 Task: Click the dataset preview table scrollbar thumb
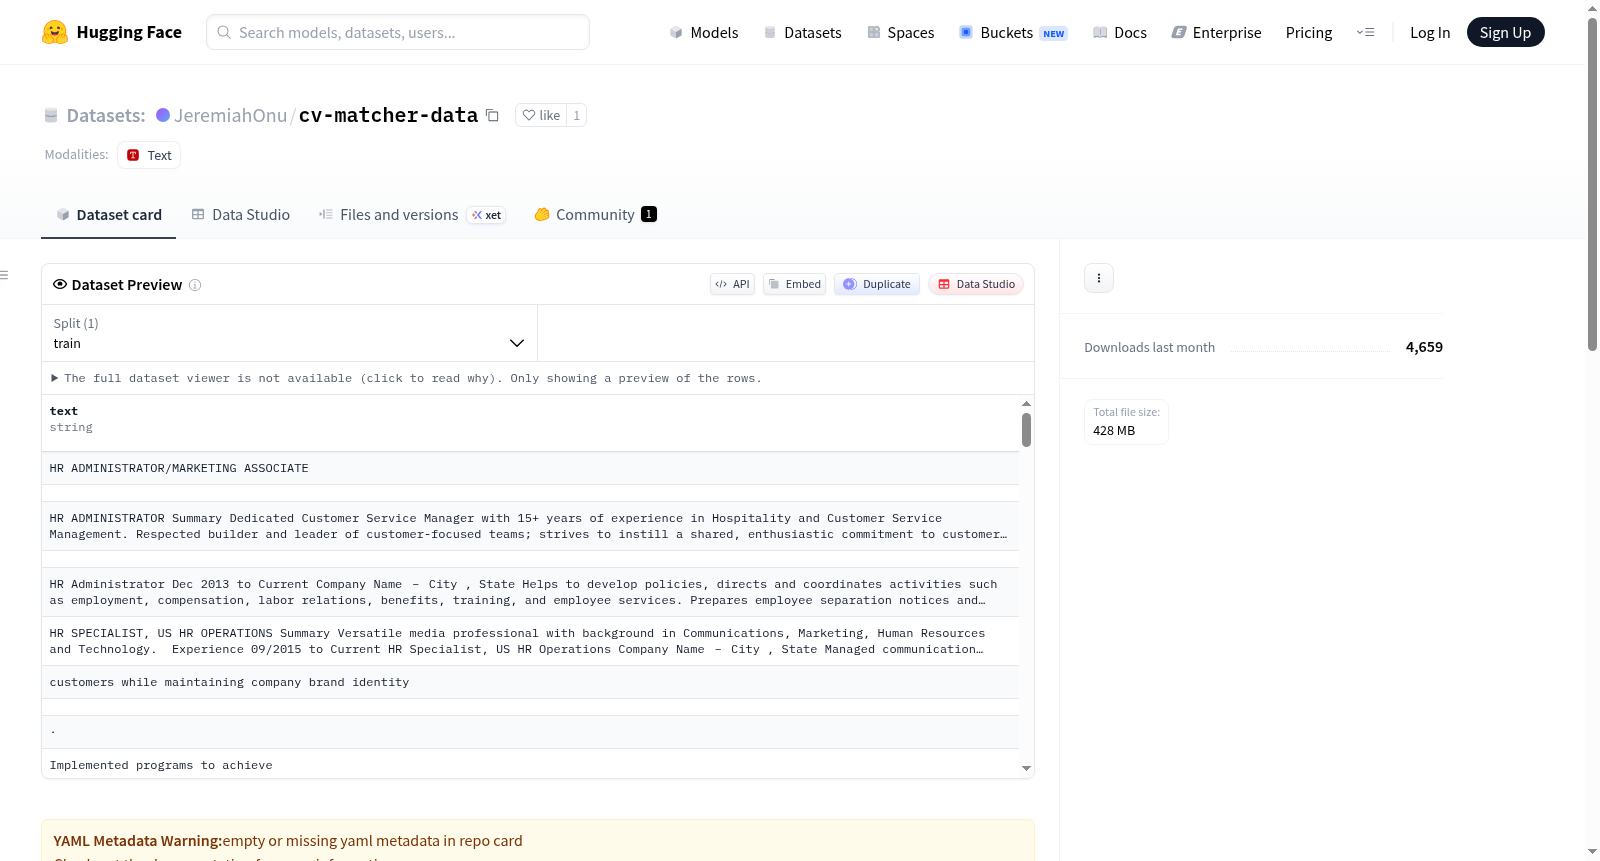[1026, 430]
